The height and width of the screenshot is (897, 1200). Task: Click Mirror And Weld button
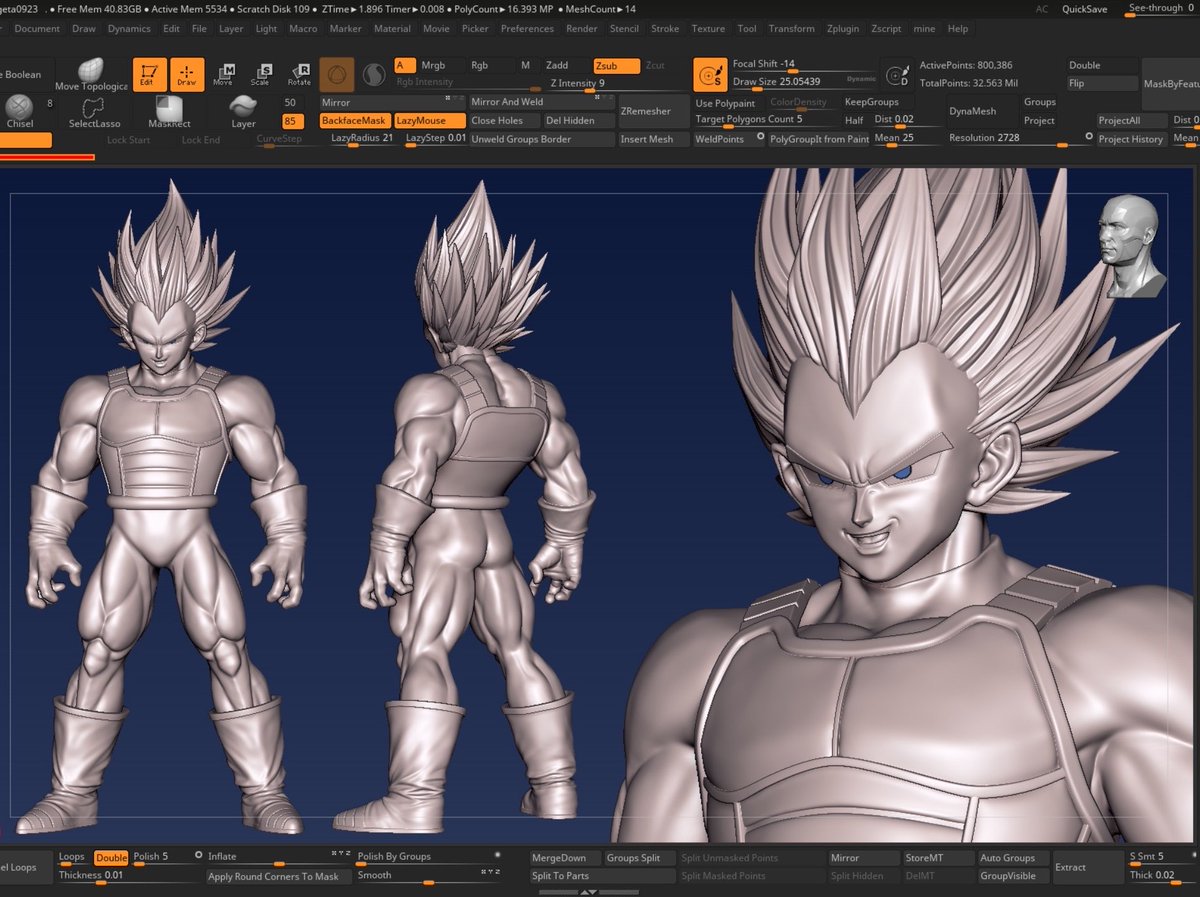click(x=541, y=102)
